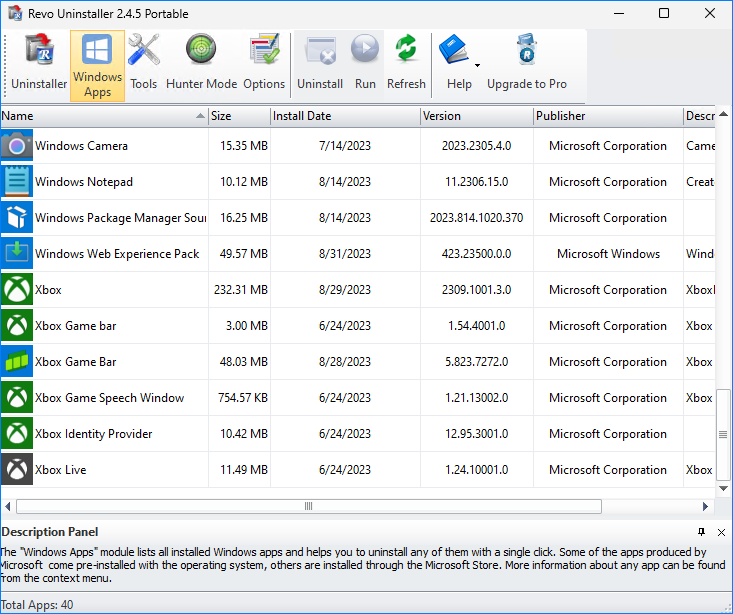Click version "2023.814.1020.370" cell
This screenshot has height=614, width=733.
(476, 218)
